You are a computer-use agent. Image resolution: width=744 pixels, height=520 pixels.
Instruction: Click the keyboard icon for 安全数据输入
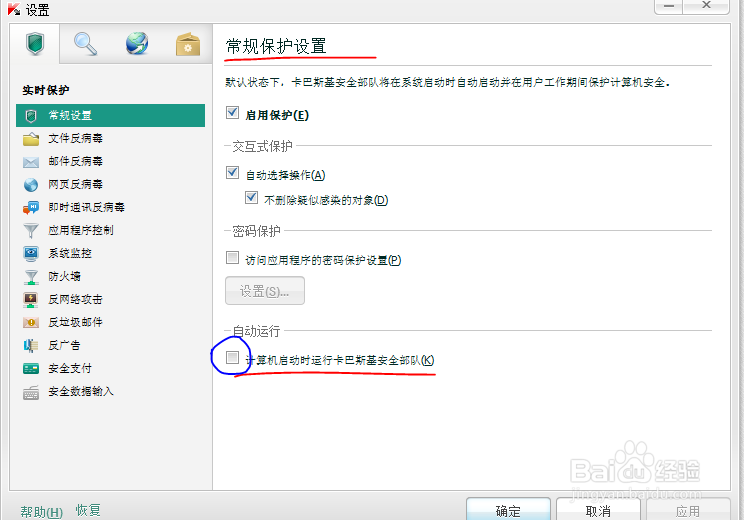[x=31, y=392]
